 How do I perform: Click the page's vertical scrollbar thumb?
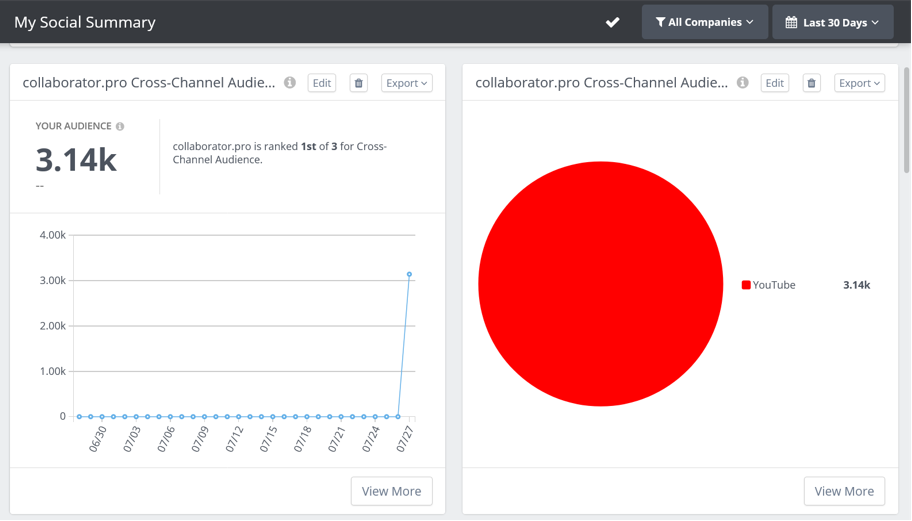pyautogui.click(x=906, y=120)
